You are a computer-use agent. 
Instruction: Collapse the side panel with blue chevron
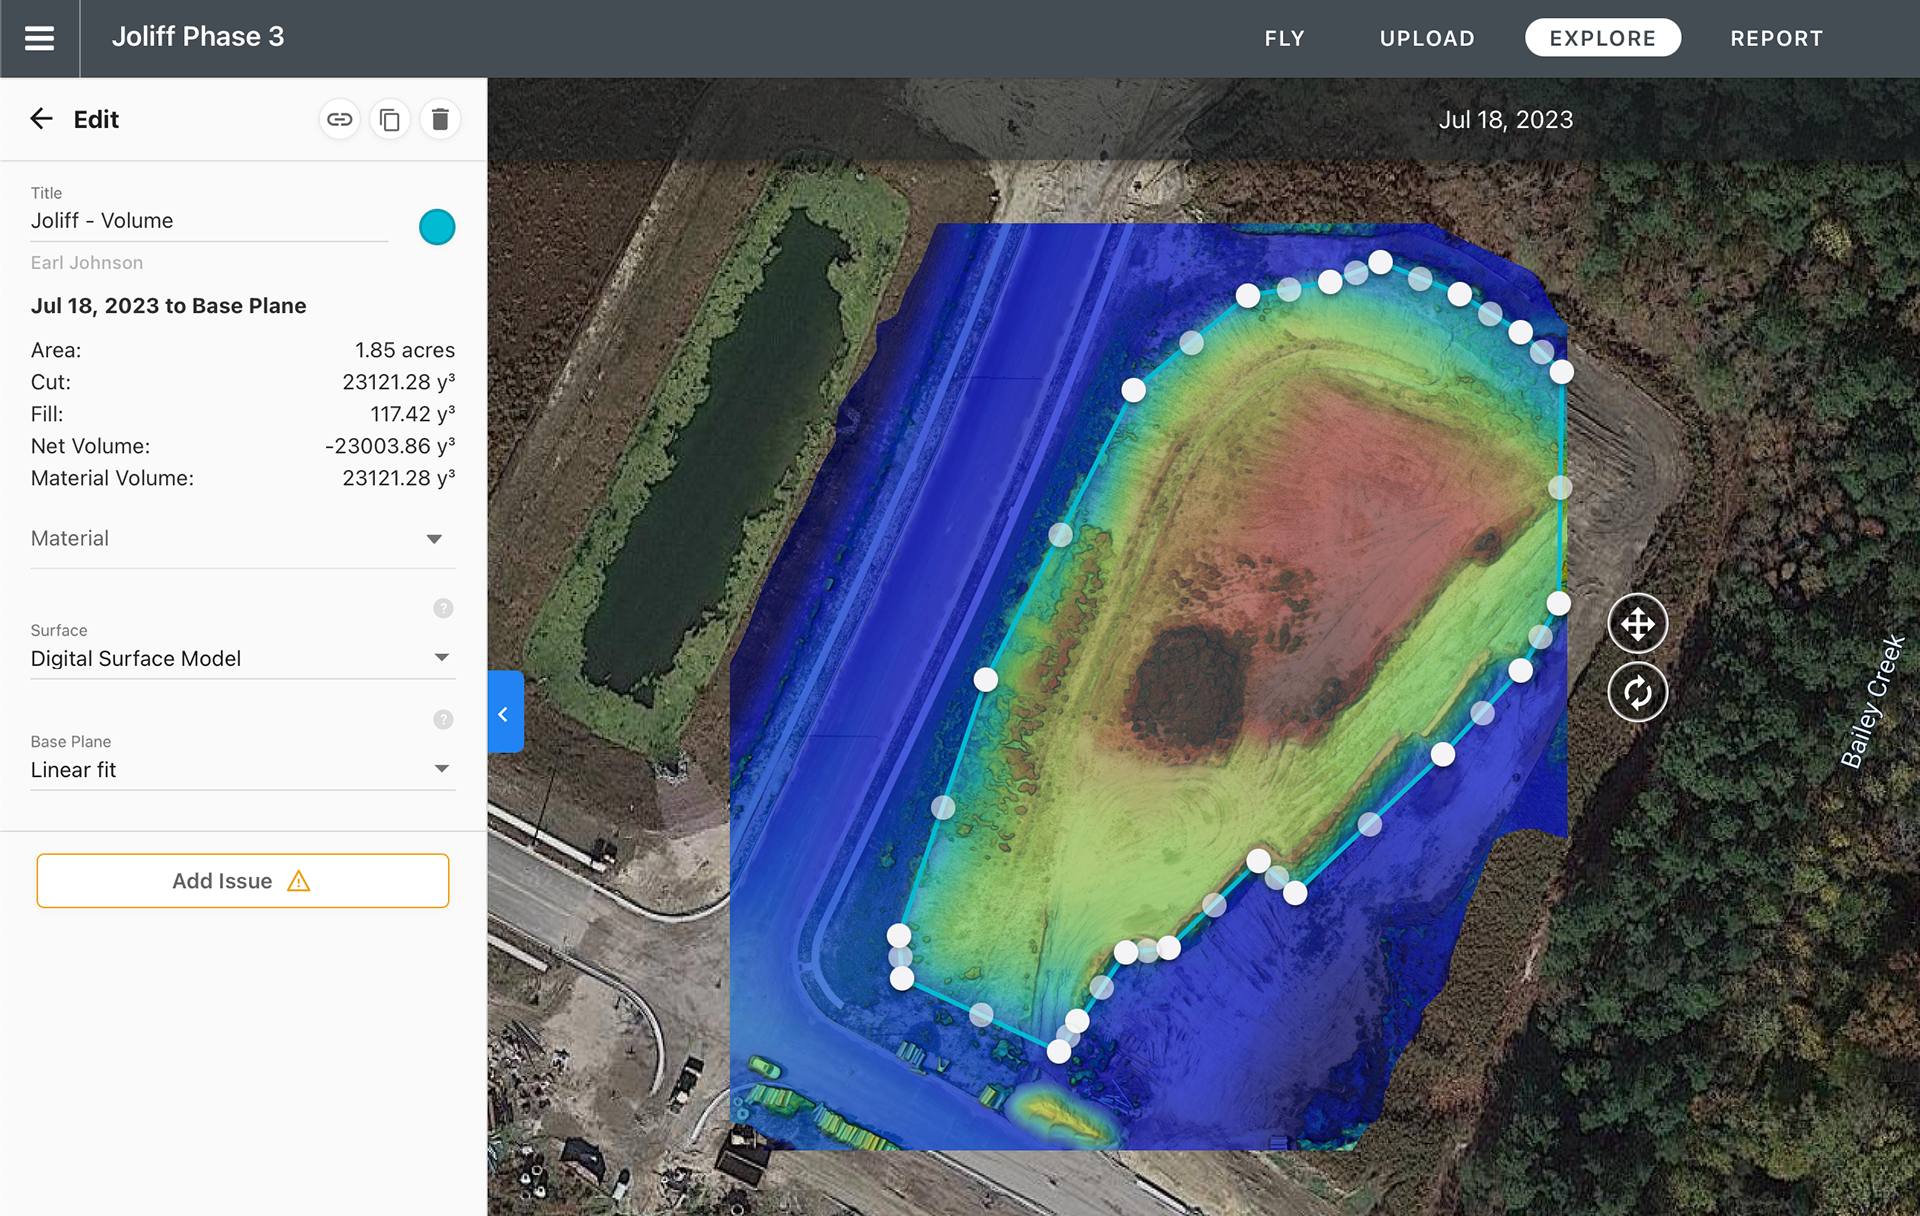505,713
